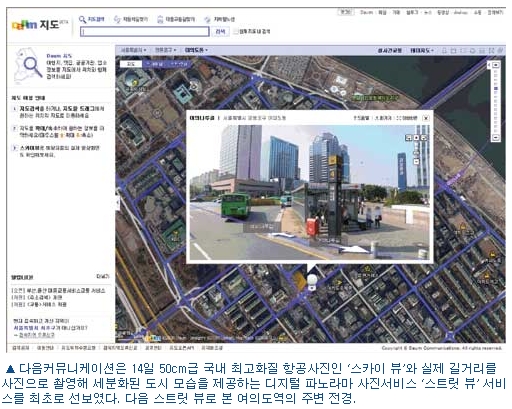Collapse the zoom control with its arrow
Screen dimensions: 512x409
(489, 65)
